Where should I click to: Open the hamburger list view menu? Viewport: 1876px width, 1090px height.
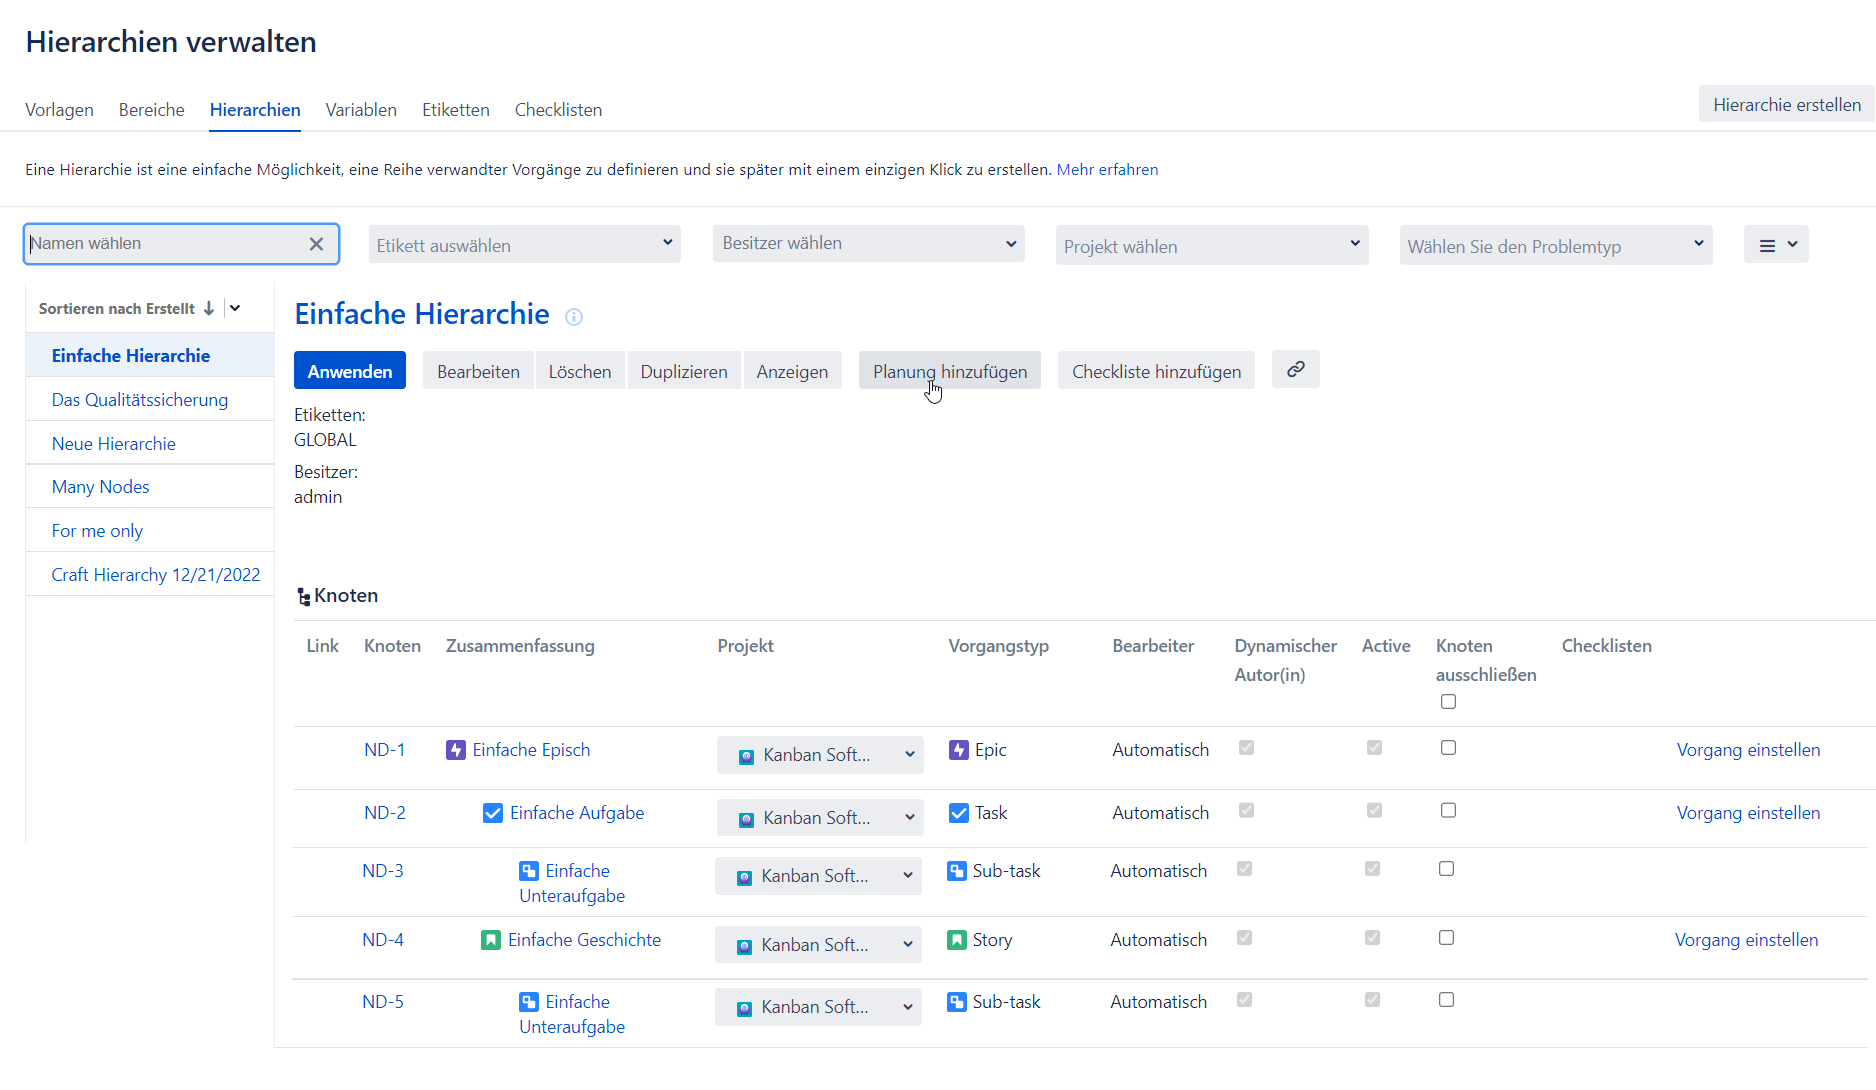(x=1776, y=245)
